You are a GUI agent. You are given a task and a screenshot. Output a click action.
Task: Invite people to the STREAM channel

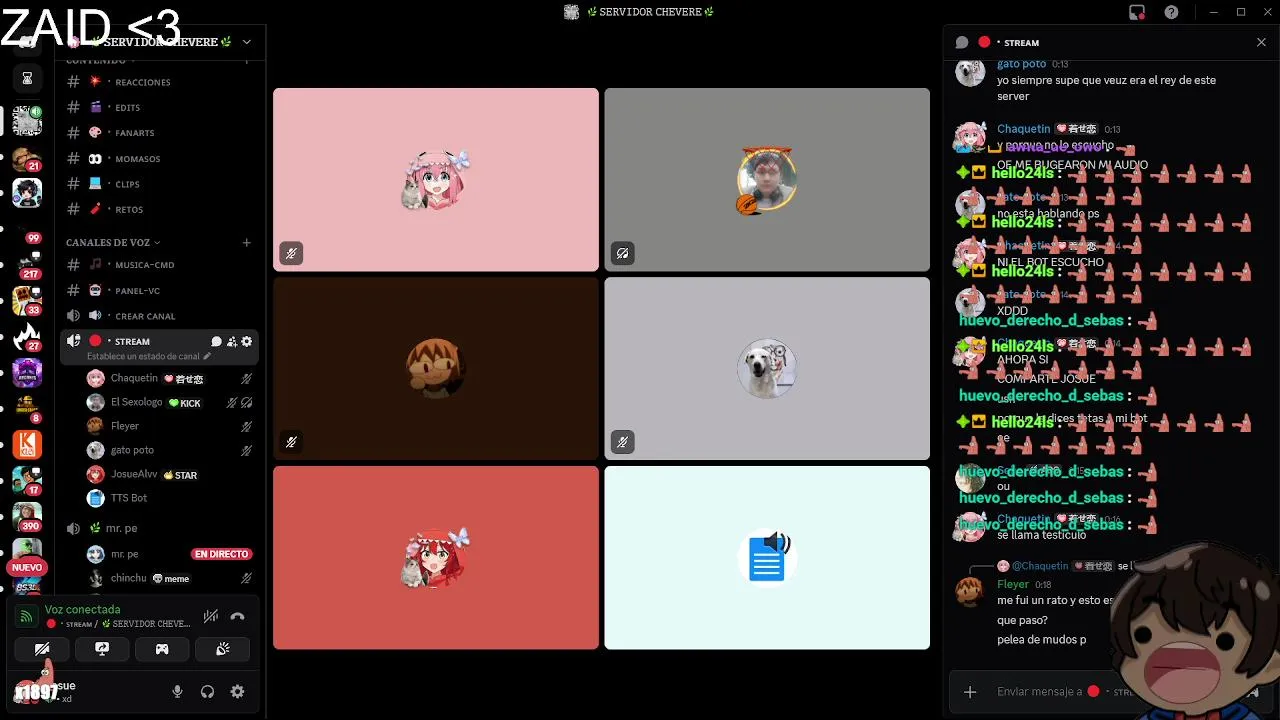[x=231, y=341]
